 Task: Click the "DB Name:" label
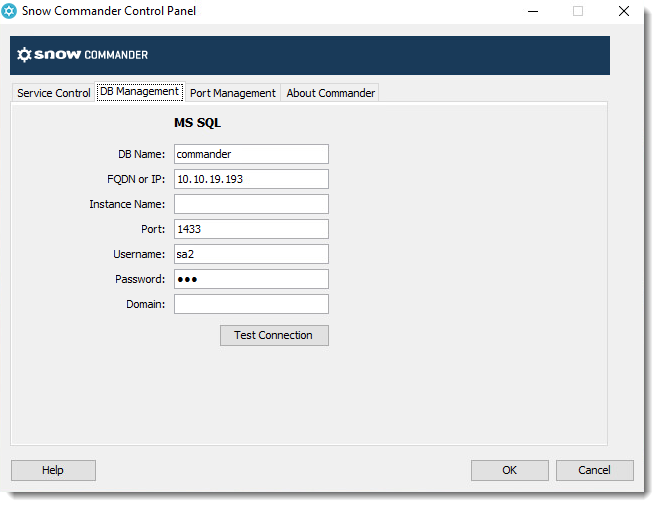coord(141,154)
